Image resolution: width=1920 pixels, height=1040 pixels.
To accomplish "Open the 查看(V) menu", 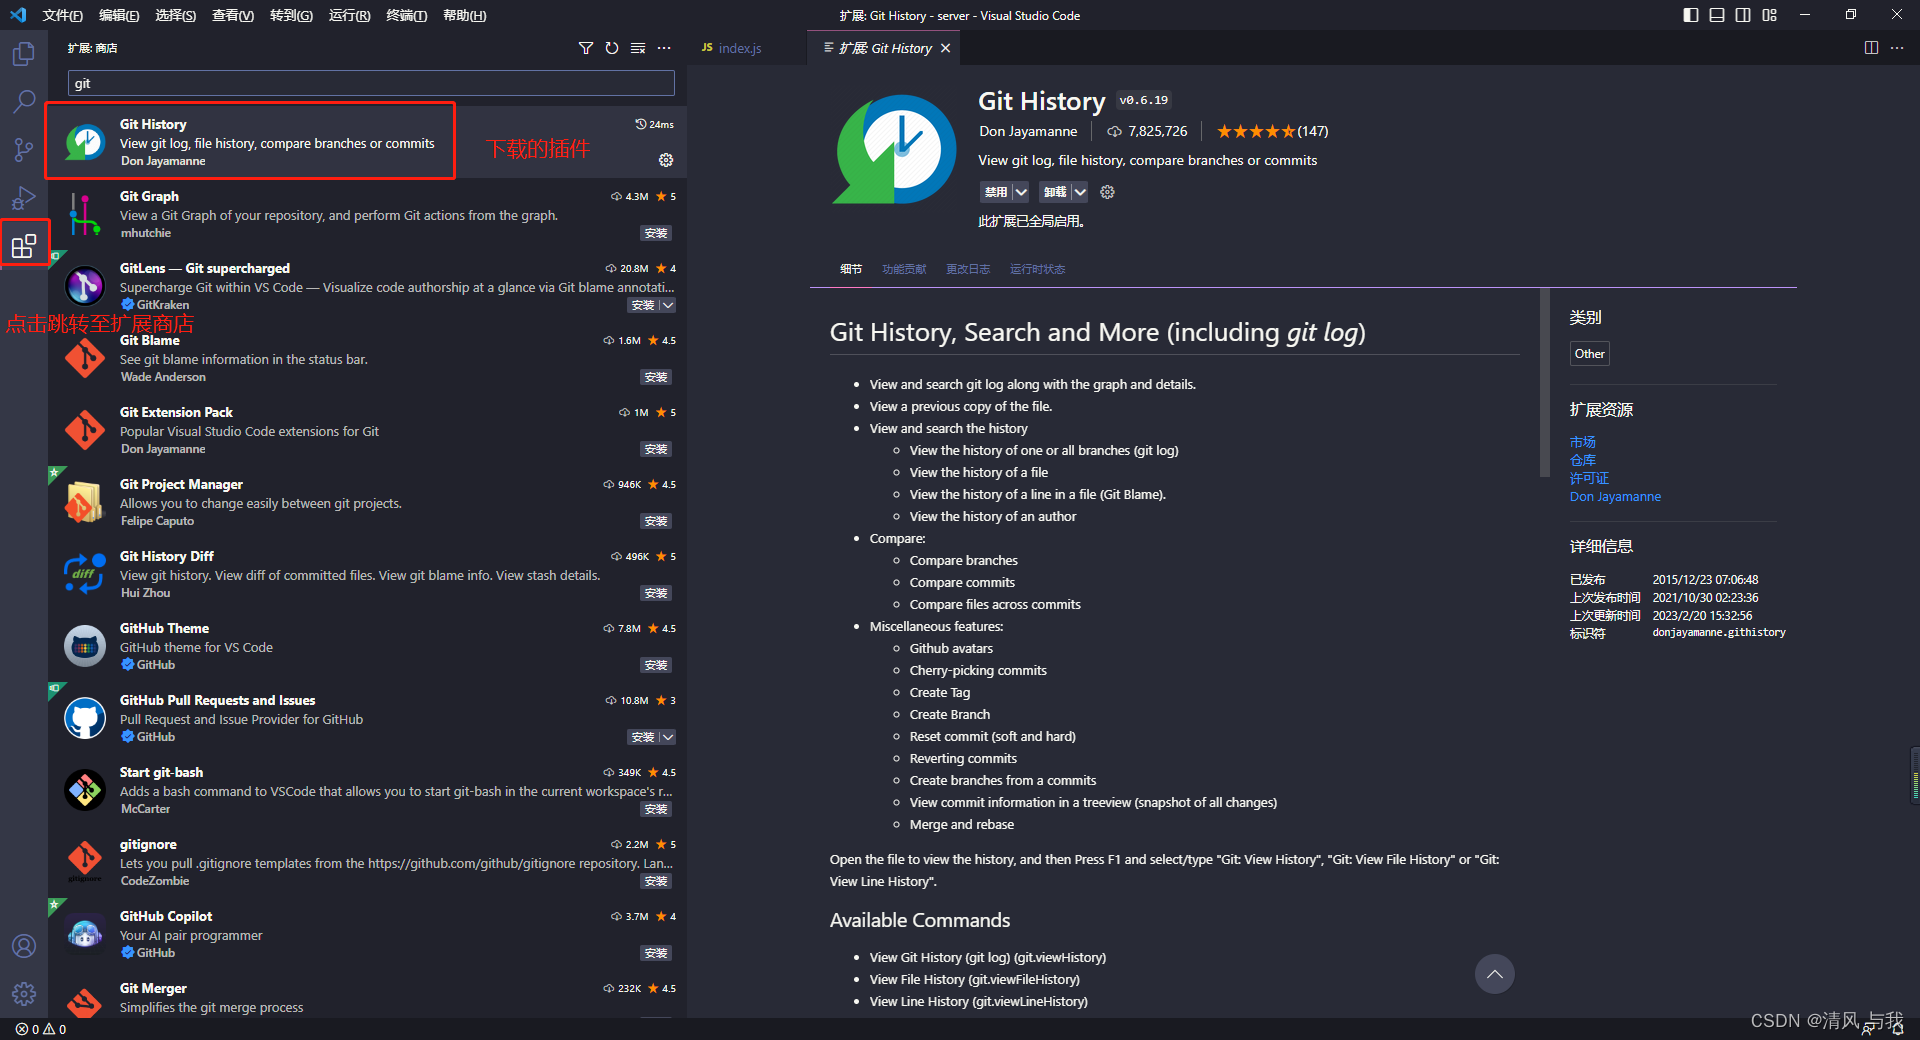I will click(x=233, y=15).
